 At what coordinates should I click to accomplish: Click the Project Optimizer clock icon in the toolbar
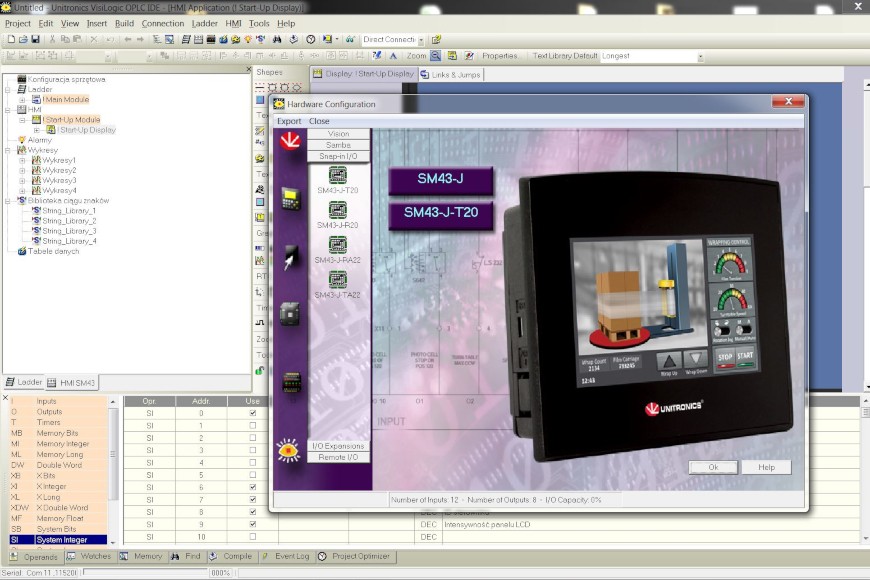[x=311, y=39]
